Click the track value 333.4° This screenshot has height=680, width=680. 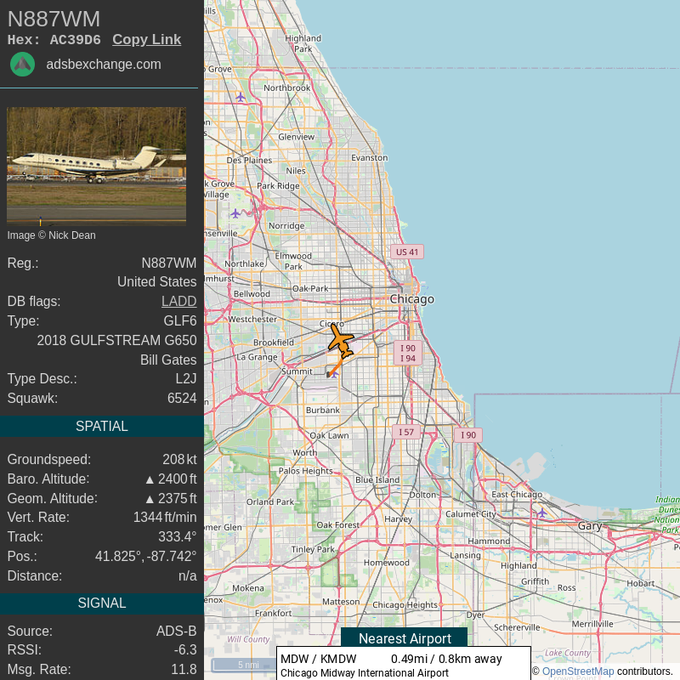coord(177,537)
